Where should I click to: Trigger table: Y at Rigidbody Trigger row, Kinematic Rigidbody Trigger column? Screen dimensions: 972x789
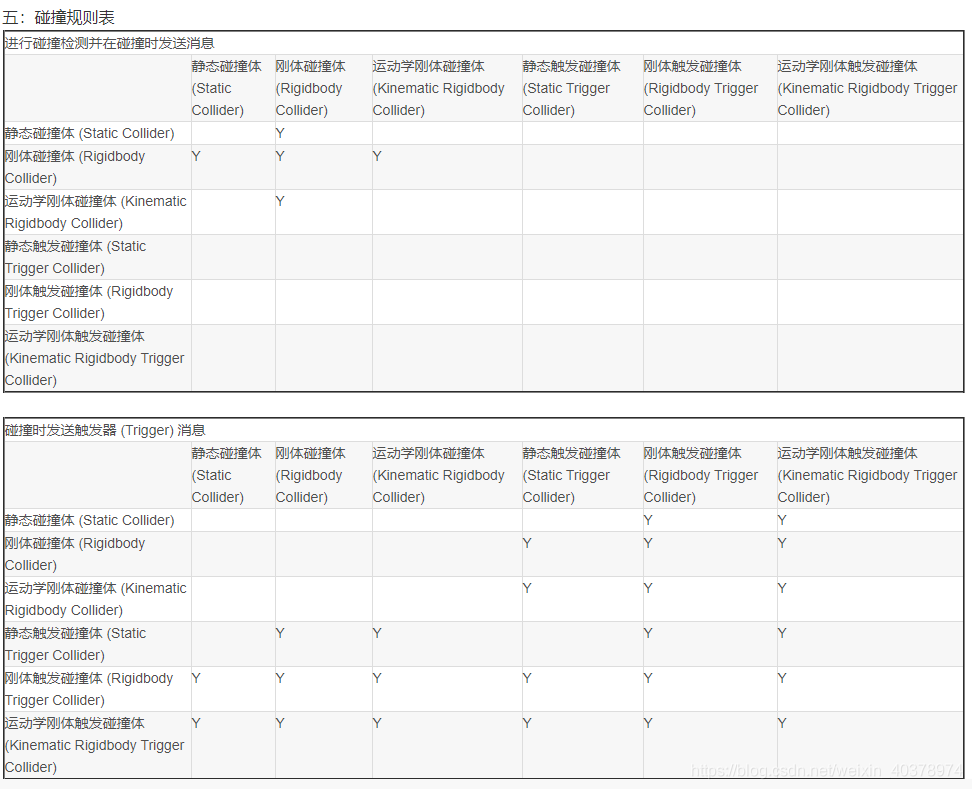point(782,678)
